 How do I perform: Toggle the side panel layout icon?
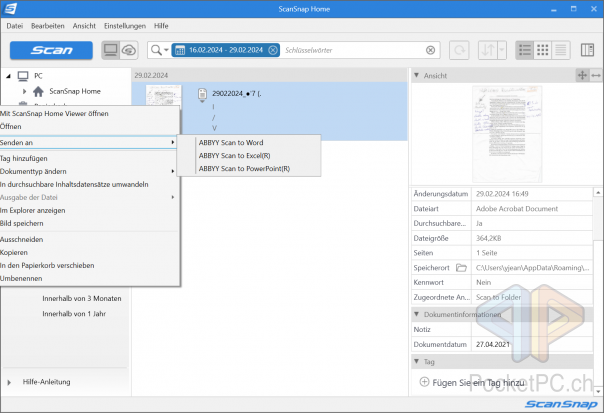point(587,50)
